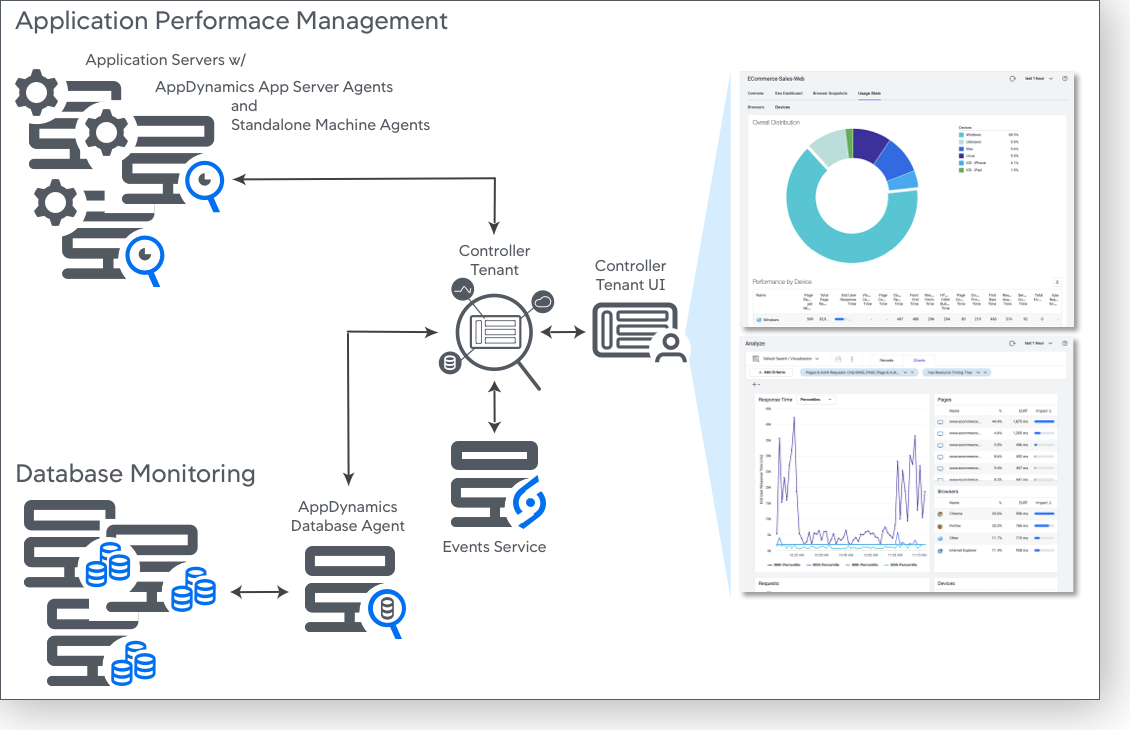This screenshot has width=1130, height=730.
Task: Click the Events Service server icon
Action: (497, 485)
